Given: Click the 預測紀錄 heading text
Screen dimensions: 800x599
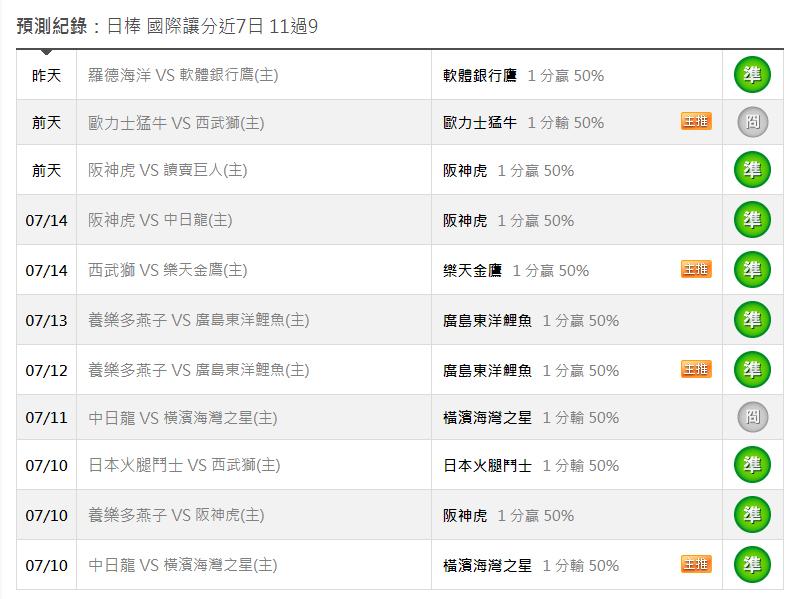Looking at the screenshot, I should pyautogui.click(x=52, y=26).
